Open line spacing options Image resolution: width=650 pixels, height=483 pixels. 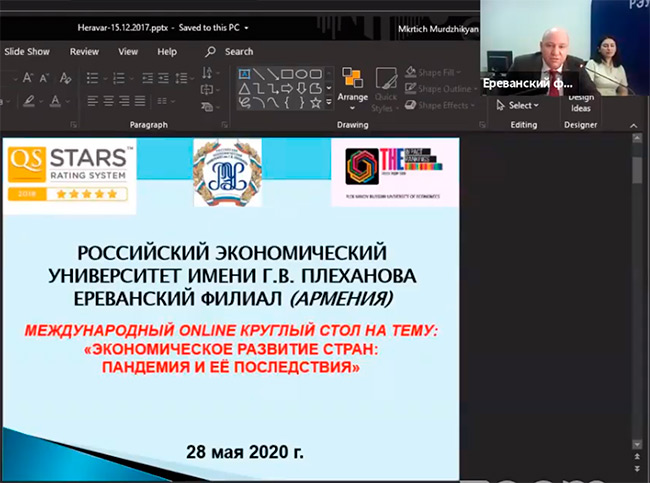pyautogui.click(x=184, y=78)
